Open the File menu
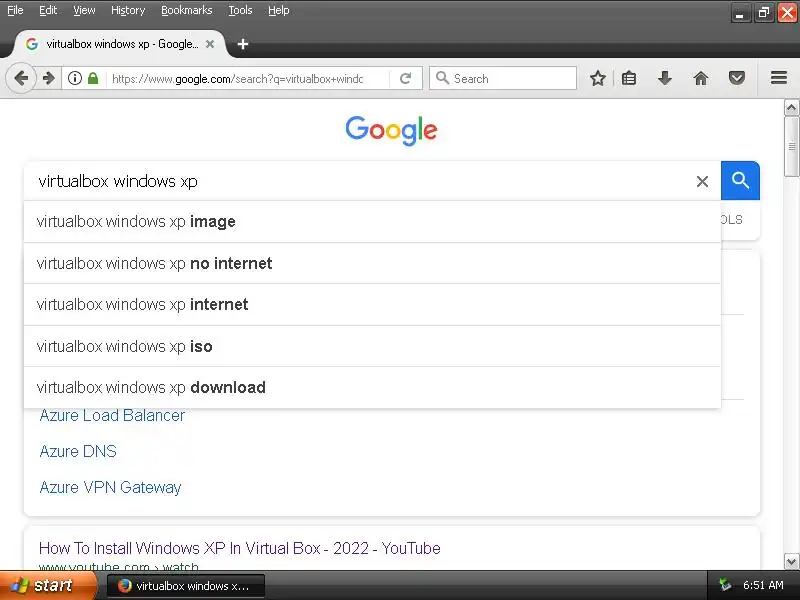 15,10
